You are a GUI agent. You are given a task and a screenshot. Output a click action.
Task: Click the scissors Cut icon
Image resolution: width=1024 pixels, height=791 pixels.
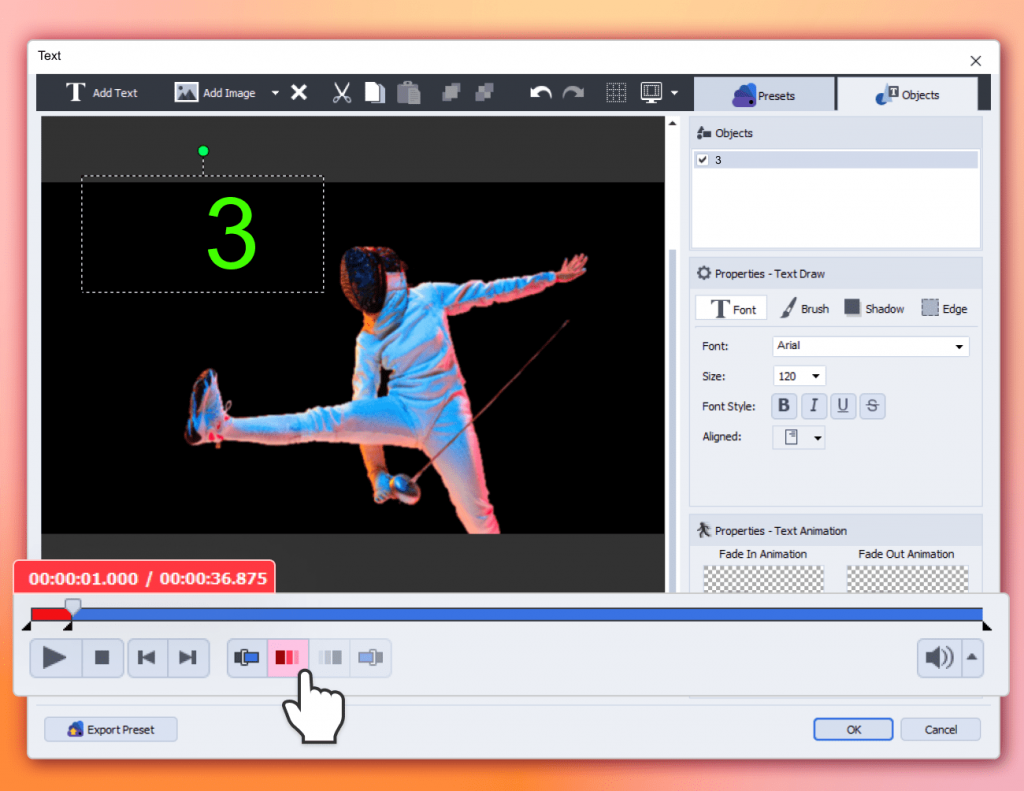click(342, 93)
